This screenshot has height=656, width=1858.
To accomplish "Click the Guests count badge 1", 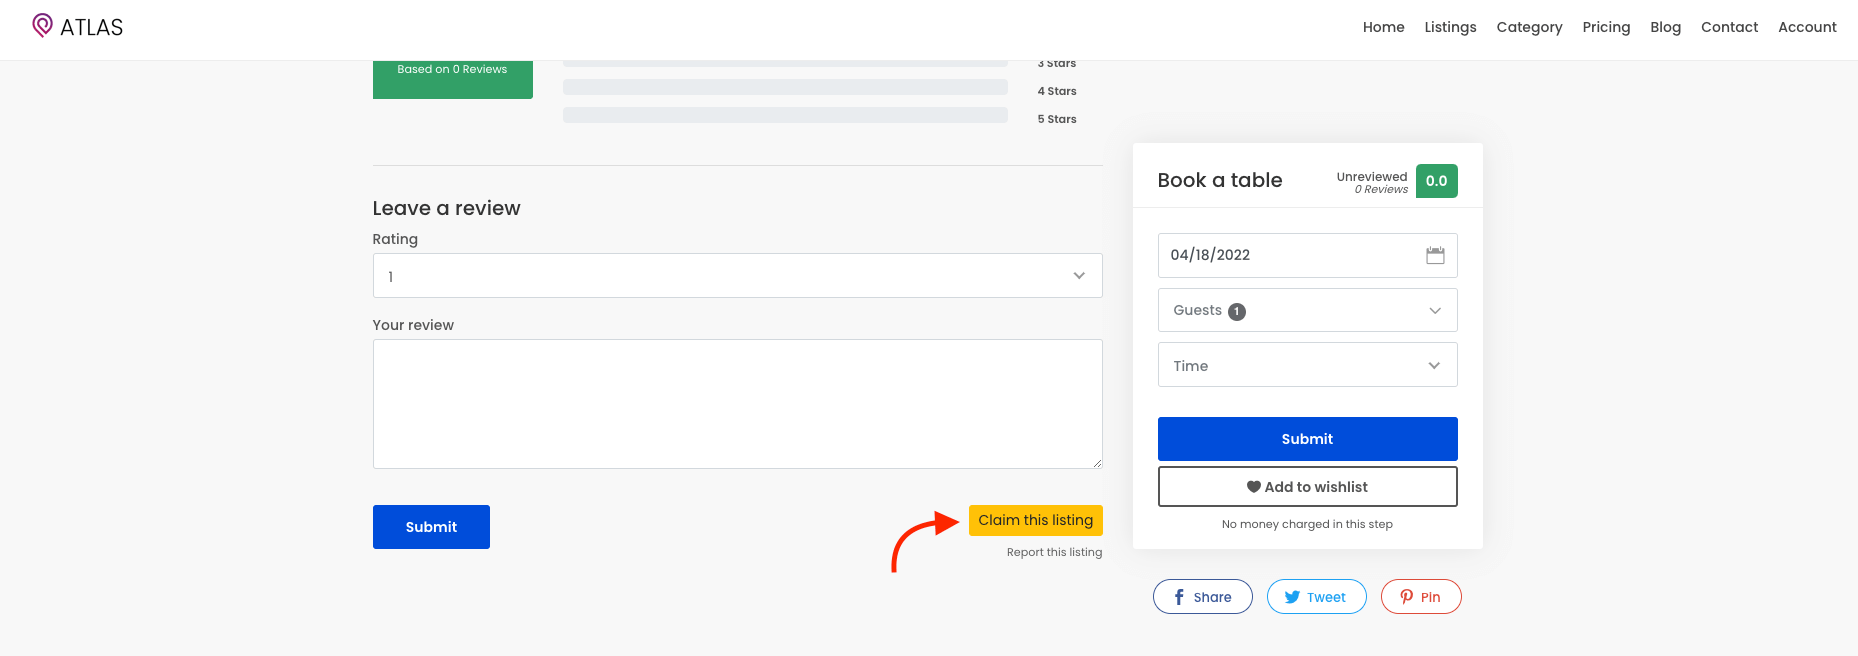I will pos(1237,311).
